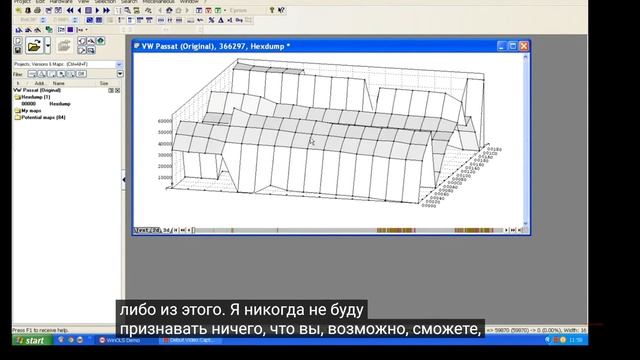Click the Off filter button
The height and width of the screenshot is (360, 640).
coord(81,74)
